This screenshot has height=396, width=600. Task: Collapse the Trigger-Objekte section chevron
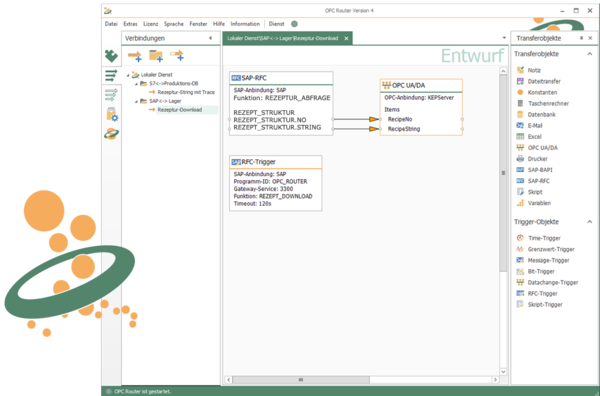click(x=590, y=222)
